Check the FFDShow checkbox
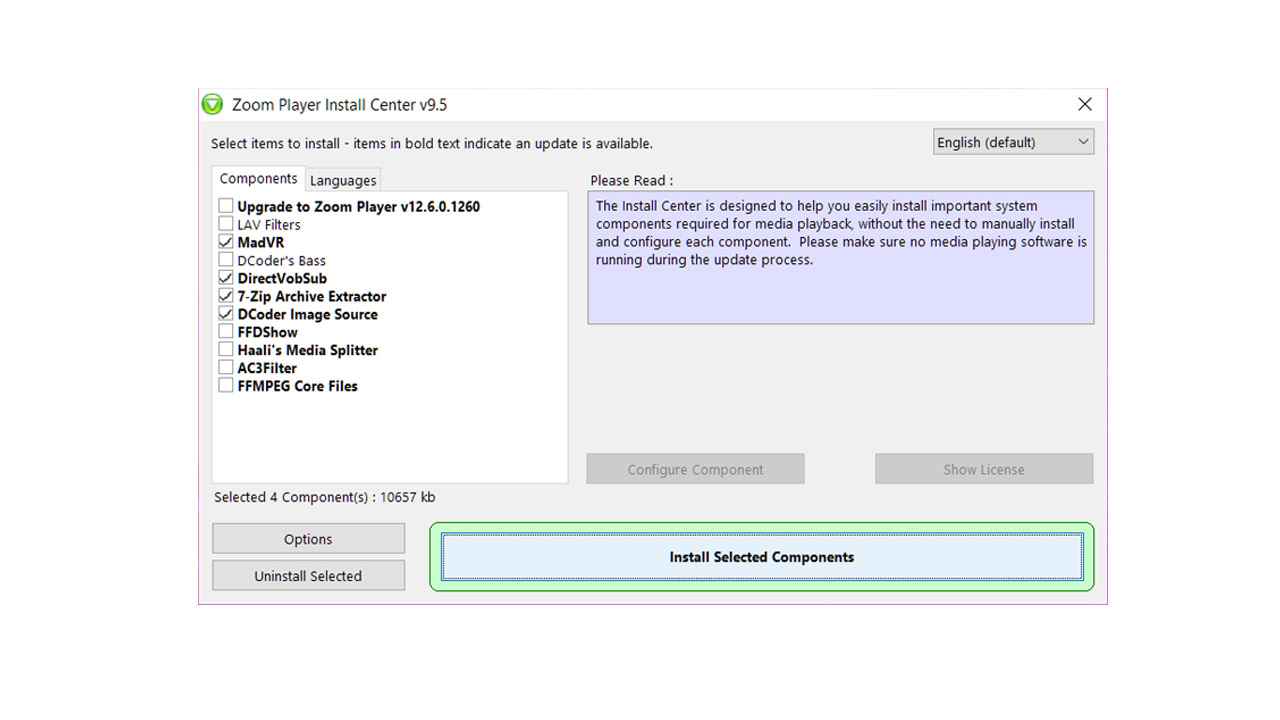The height and width of the screenshot is (720, 1280). pyautogui.click(x=226, y=332)
